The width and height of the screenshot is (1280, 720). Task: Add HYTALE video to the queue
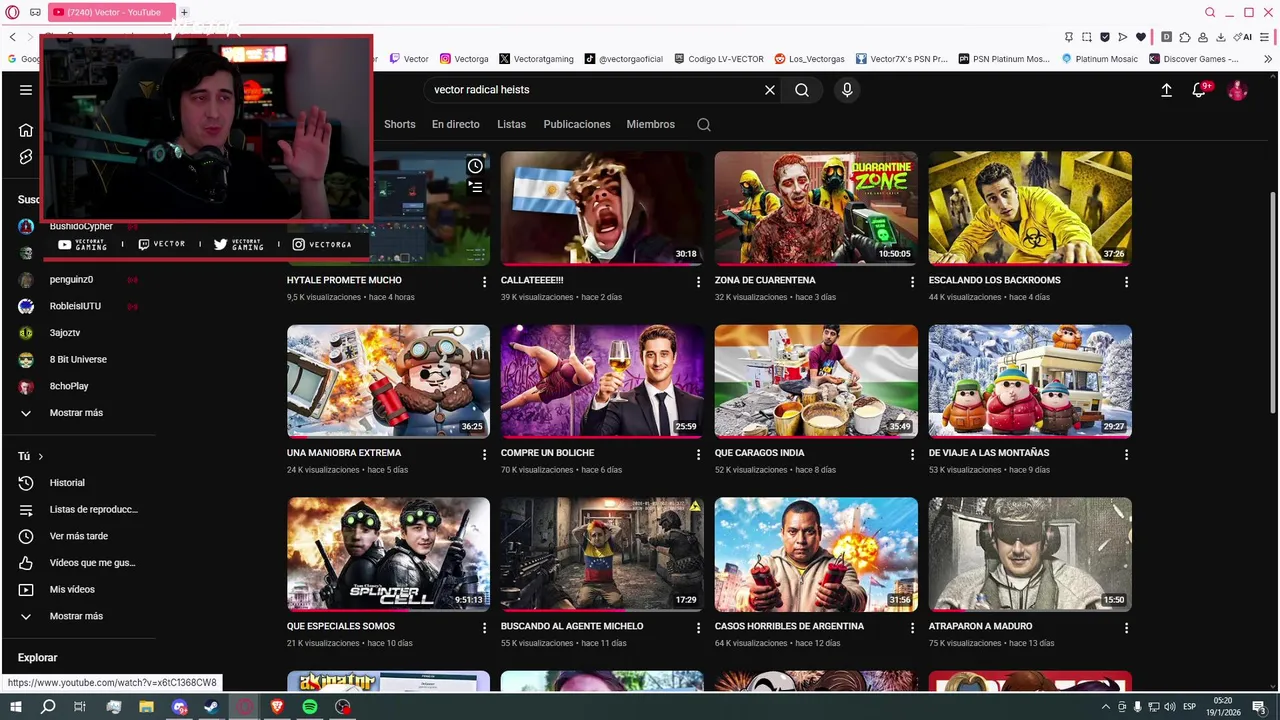pyautogui.click(x=475, y=187)
